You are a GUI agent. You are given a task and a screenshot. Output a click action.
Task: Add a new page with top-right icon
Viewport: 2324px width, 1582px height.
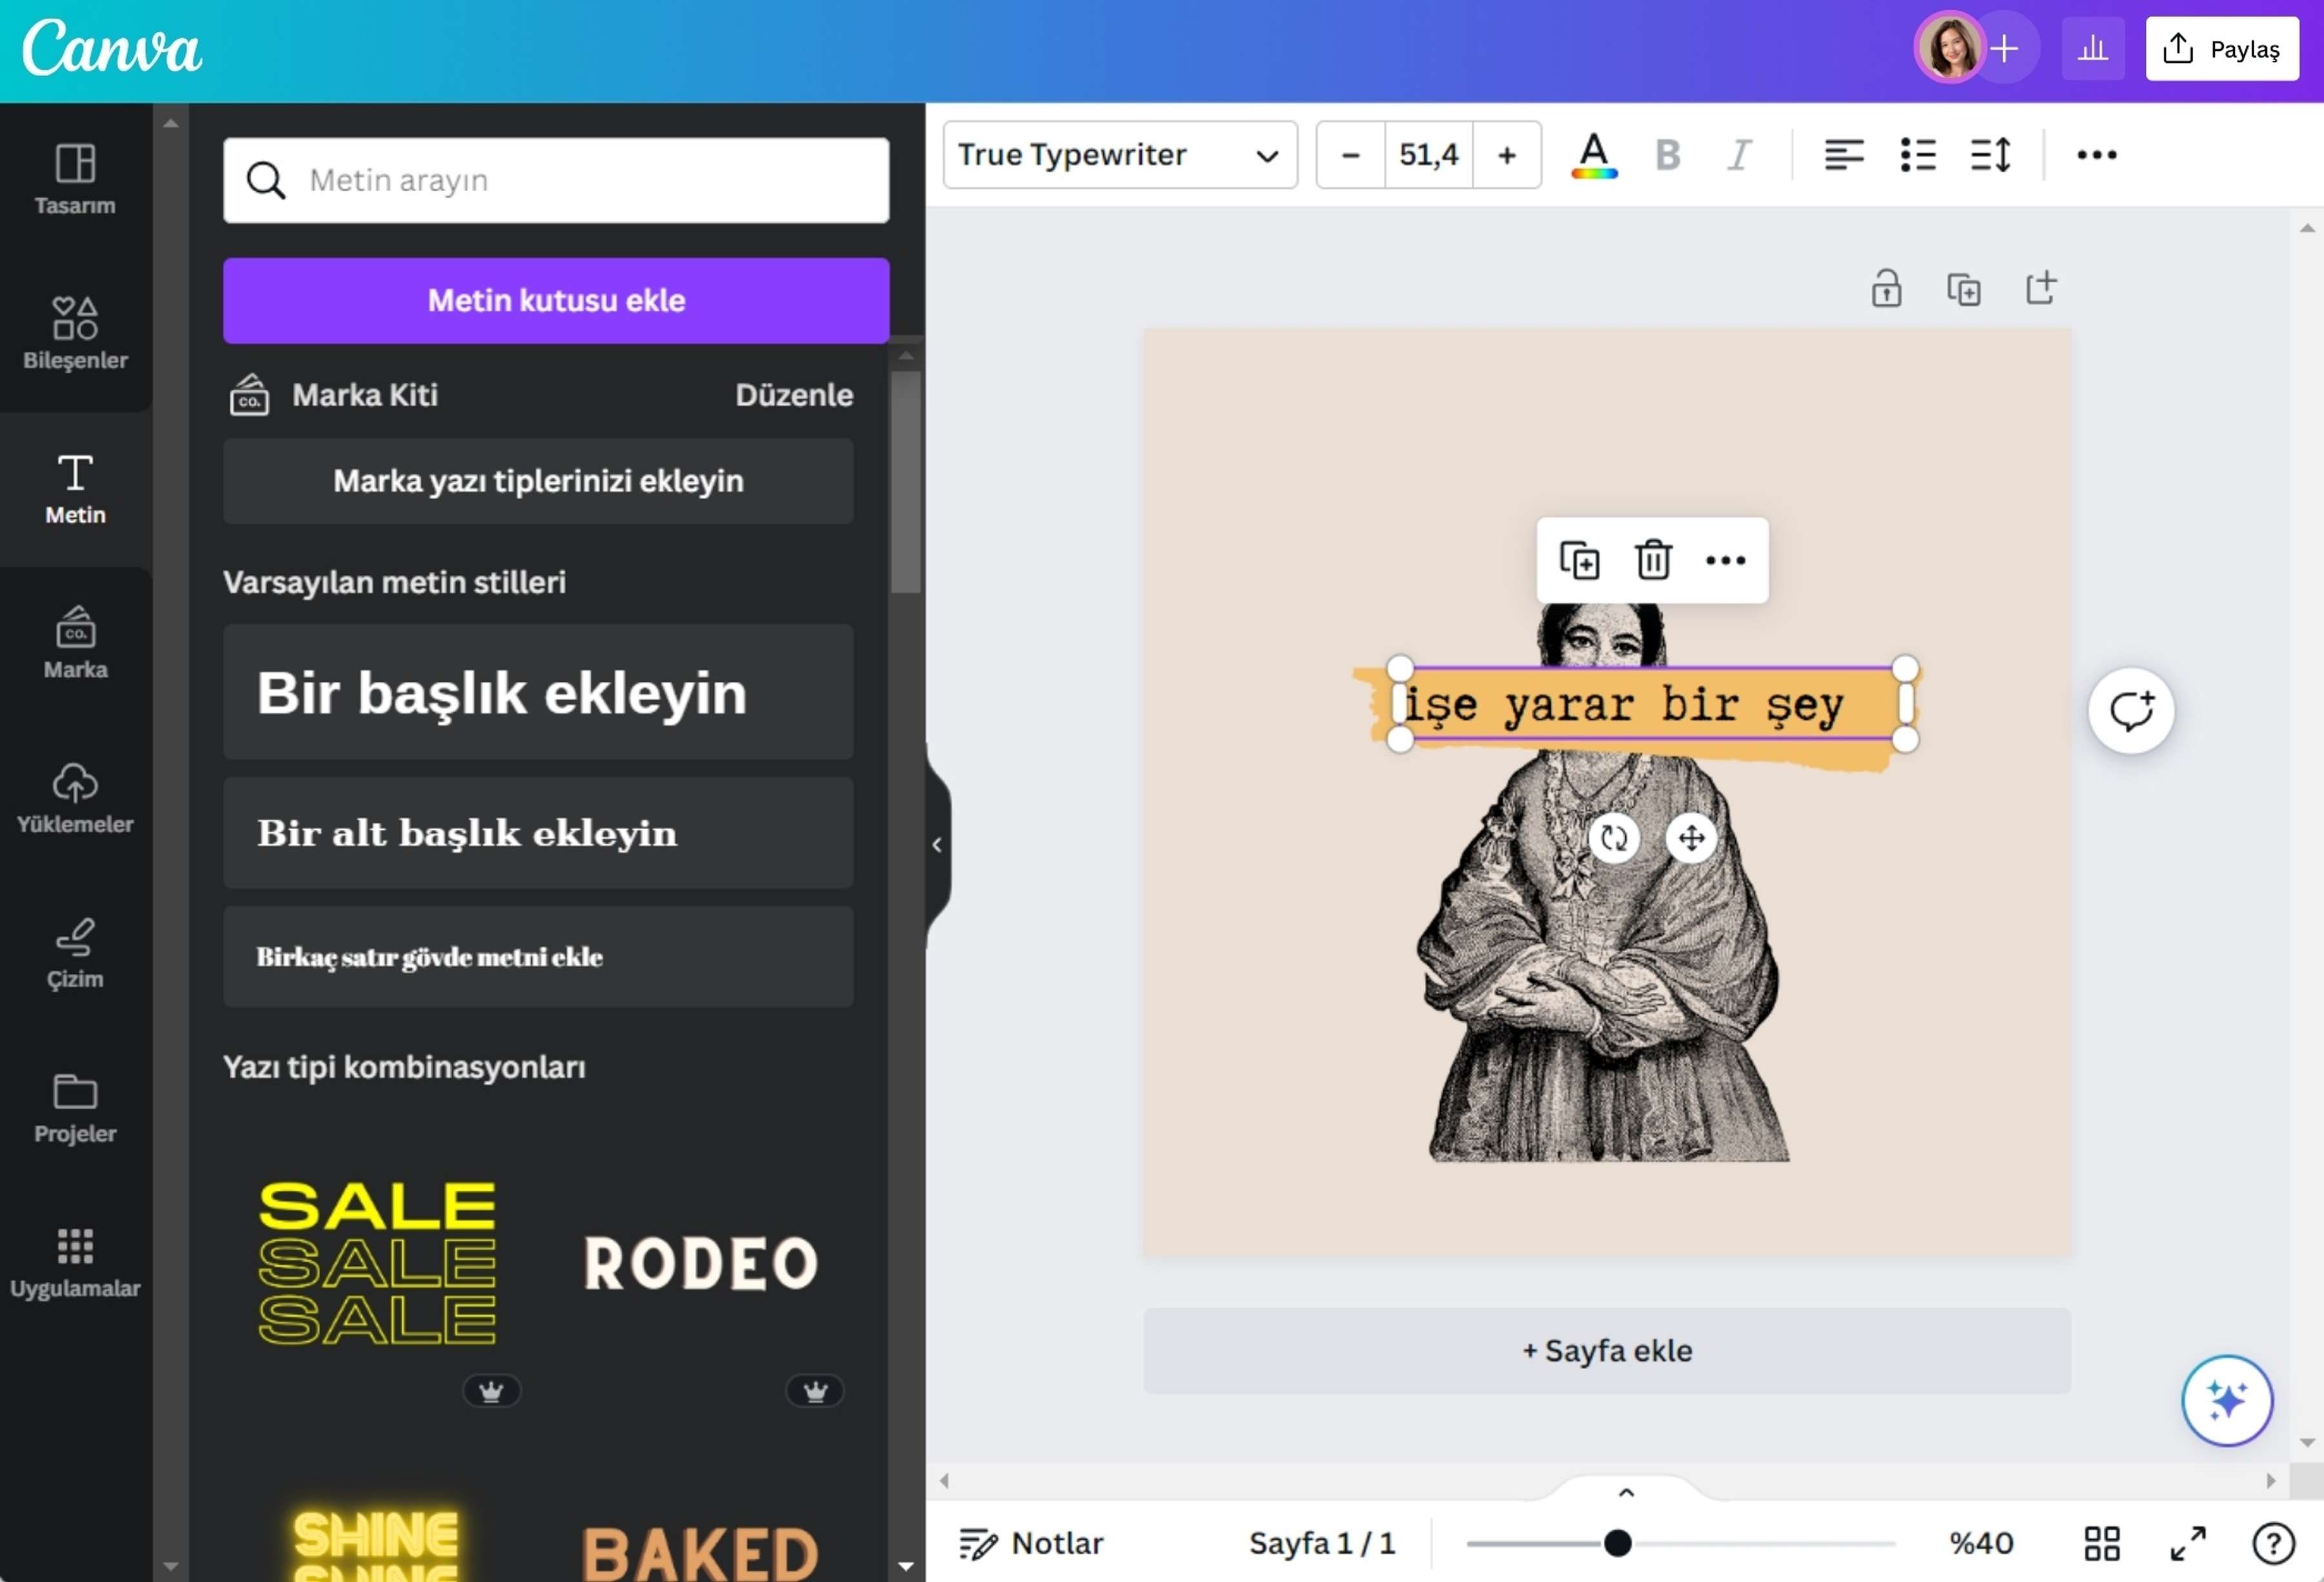click(2040, 288)
